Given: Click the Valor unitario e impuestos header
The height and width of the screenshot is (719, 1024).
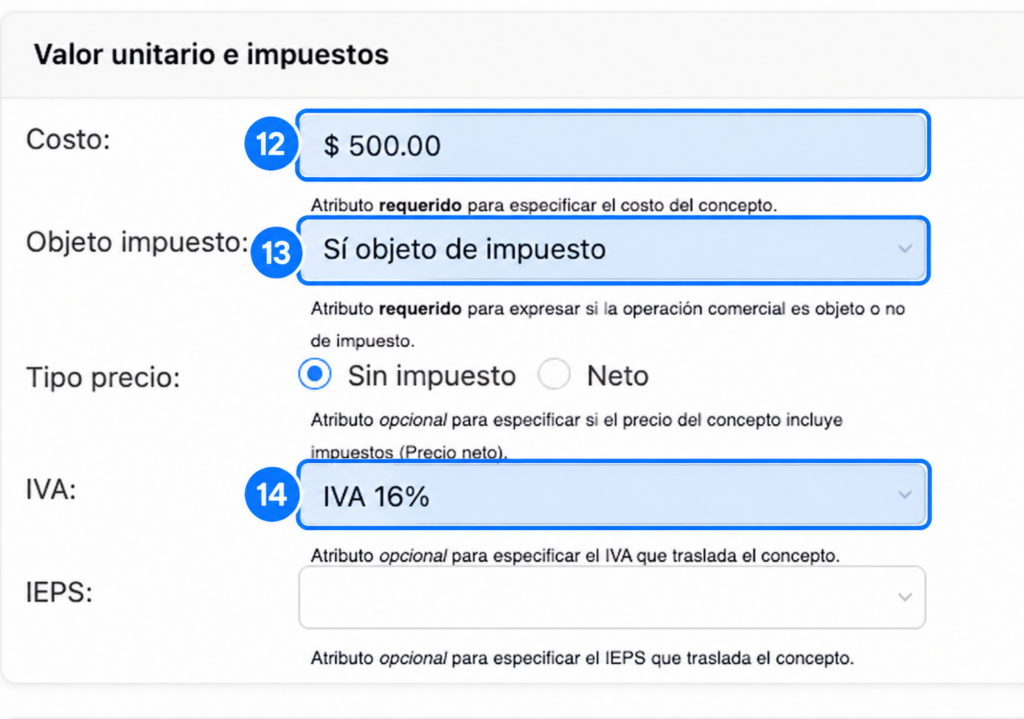Looking at the screenshot, I should 211,54.
